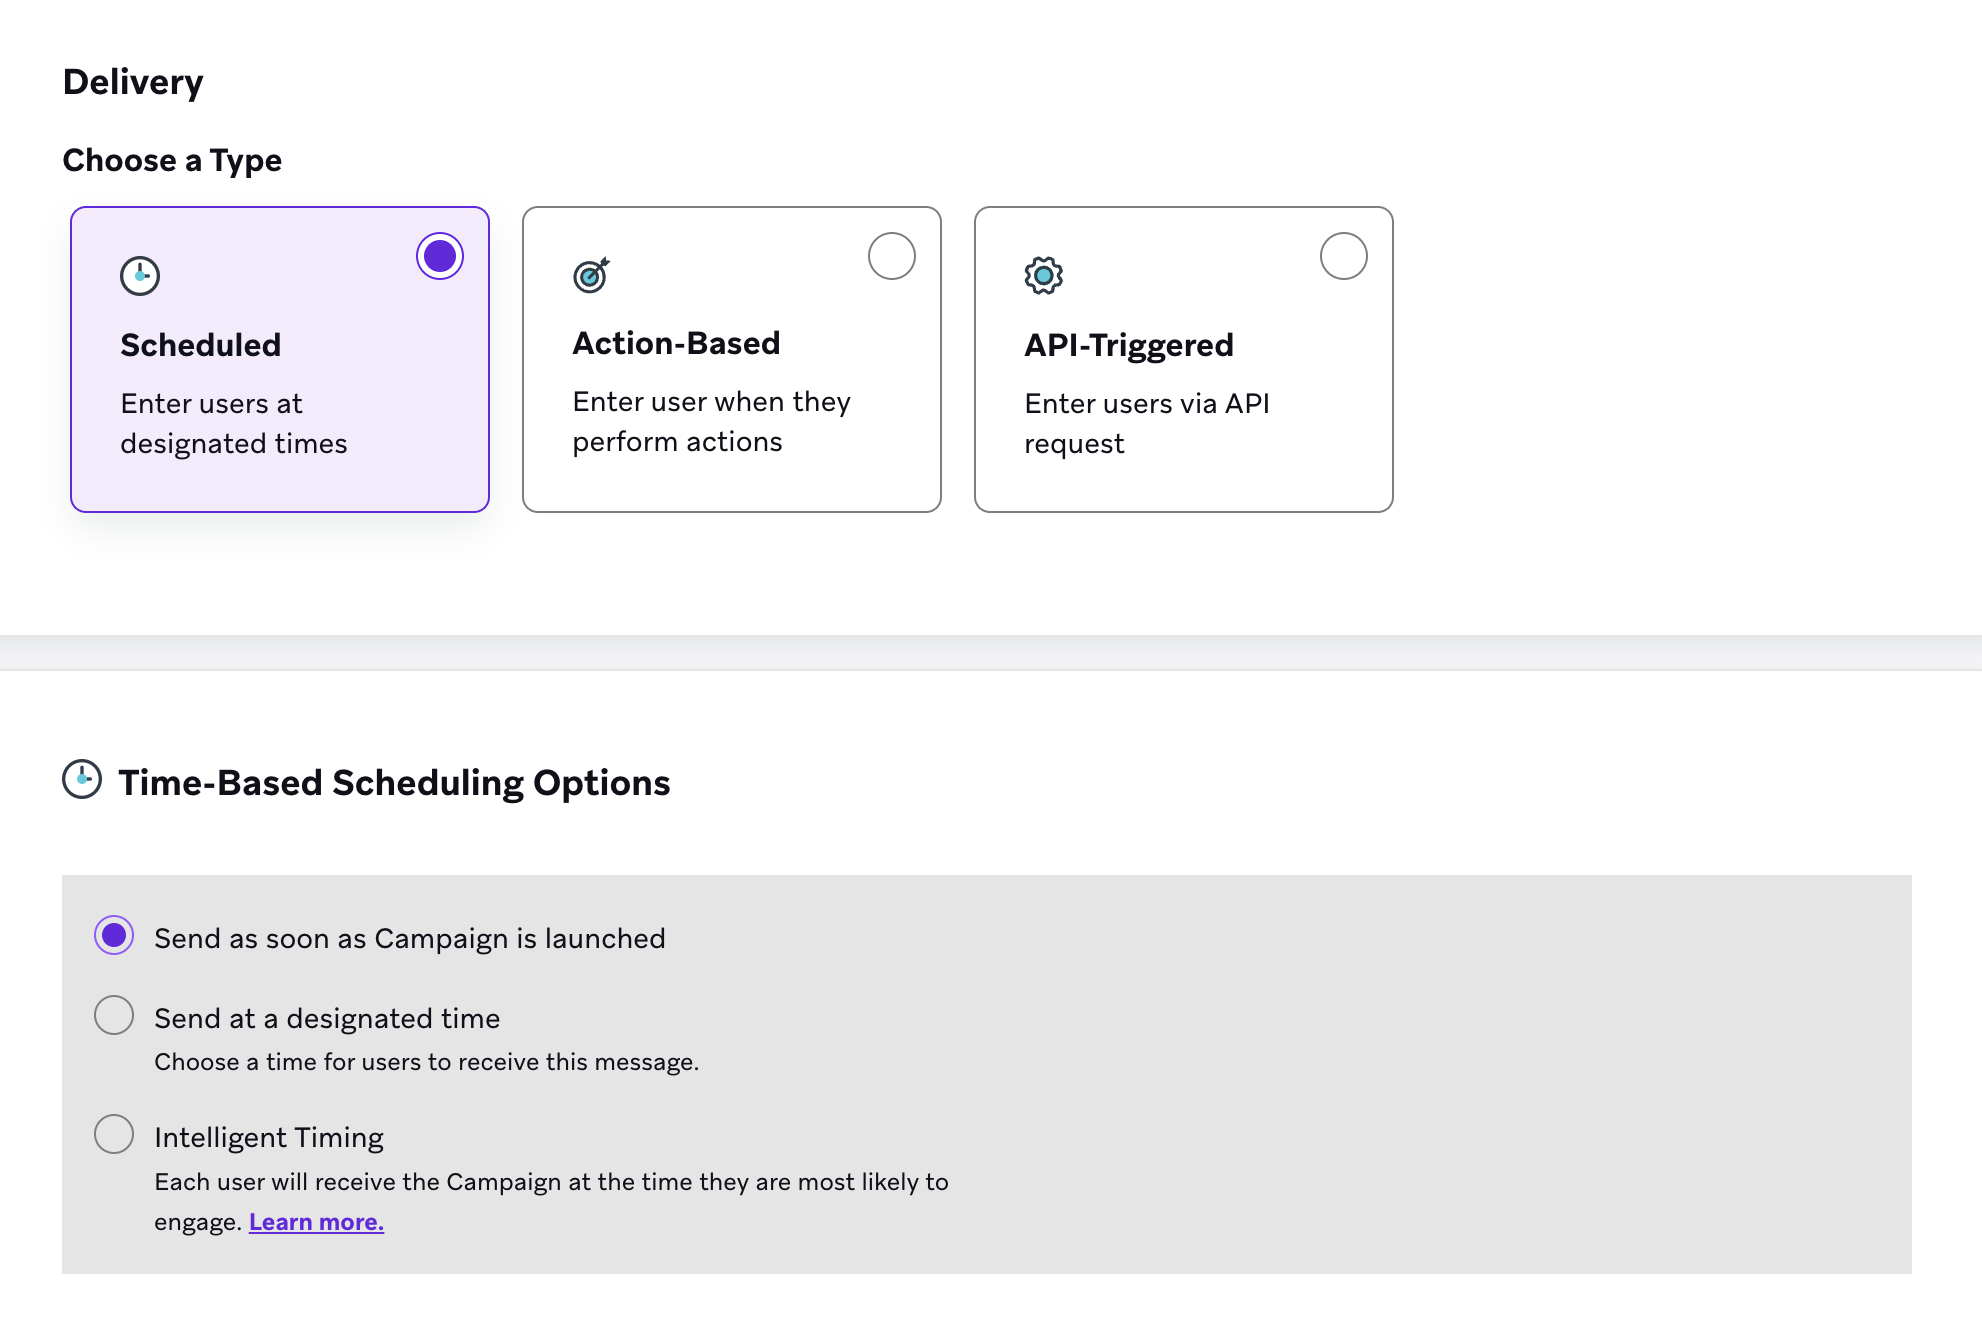Click the gear icon in API-Triggered card

(1043, 275)
